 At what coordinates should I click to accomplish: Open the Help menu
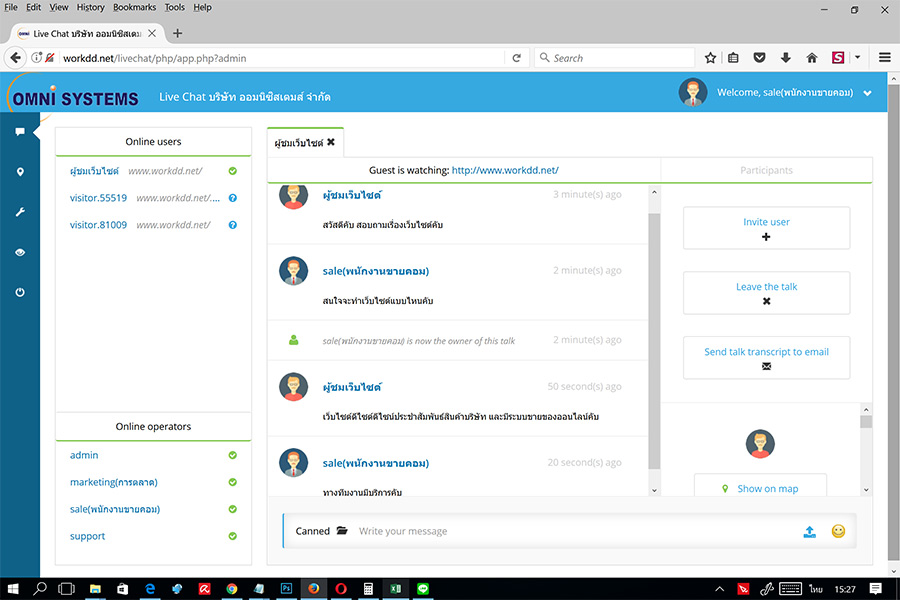coord(202,7)
